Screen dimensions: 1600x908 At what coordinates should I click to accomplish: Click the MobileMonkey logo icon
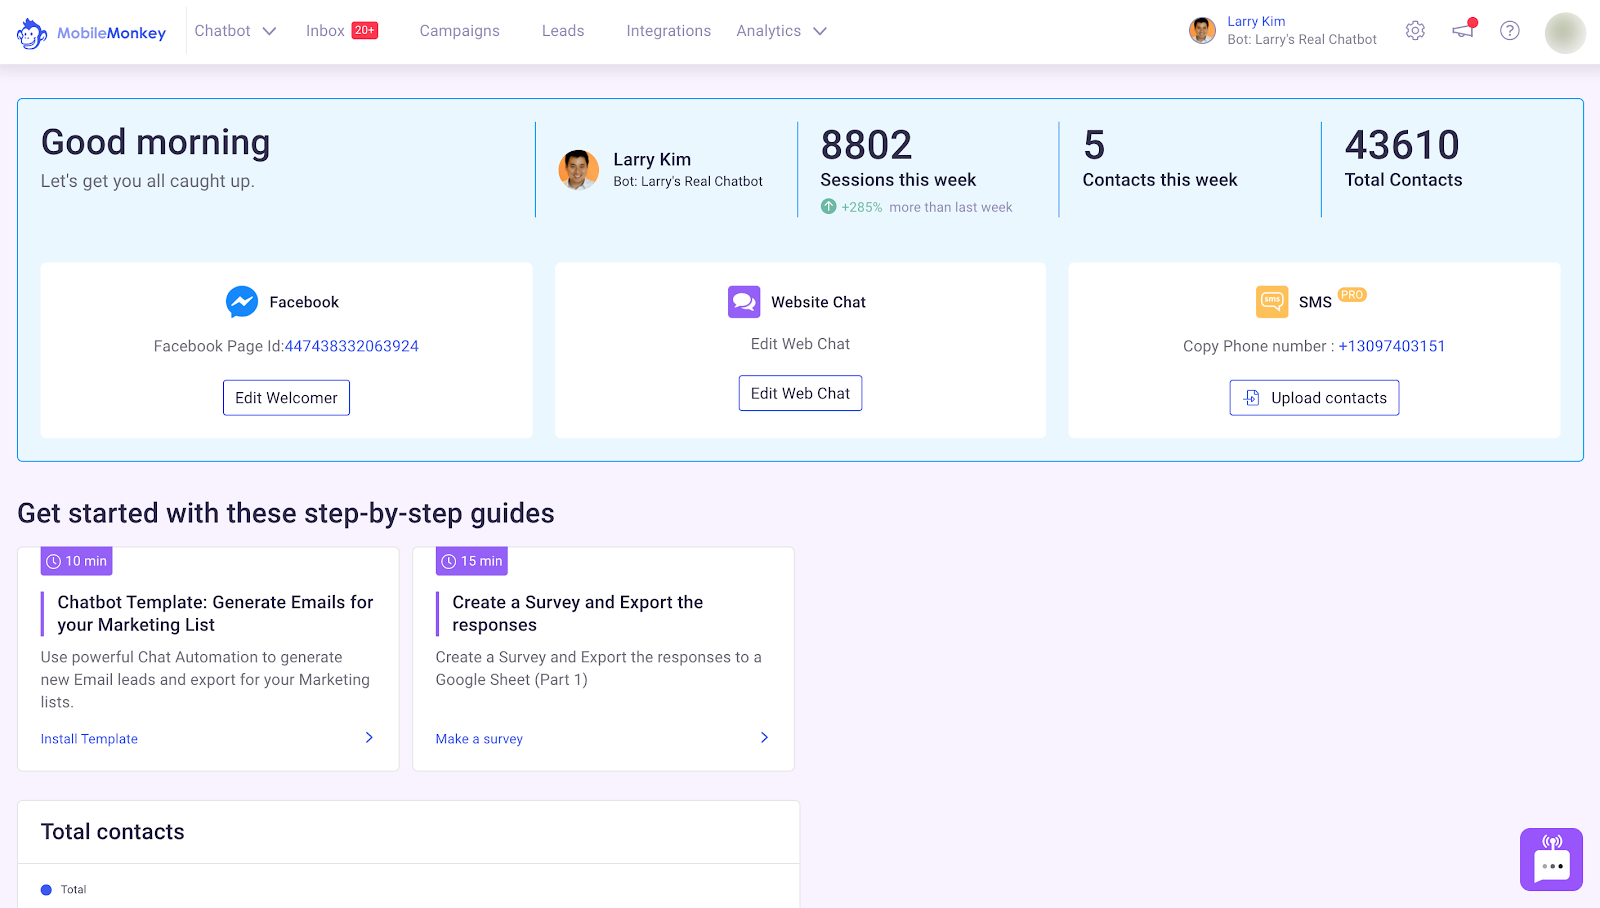[32, 33]
